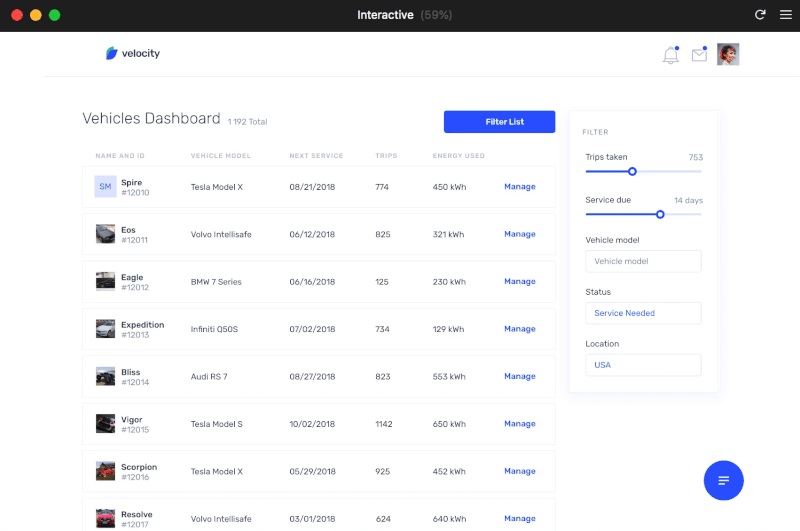
Task: Click the 640 kWh energy value
Action: 449,519
